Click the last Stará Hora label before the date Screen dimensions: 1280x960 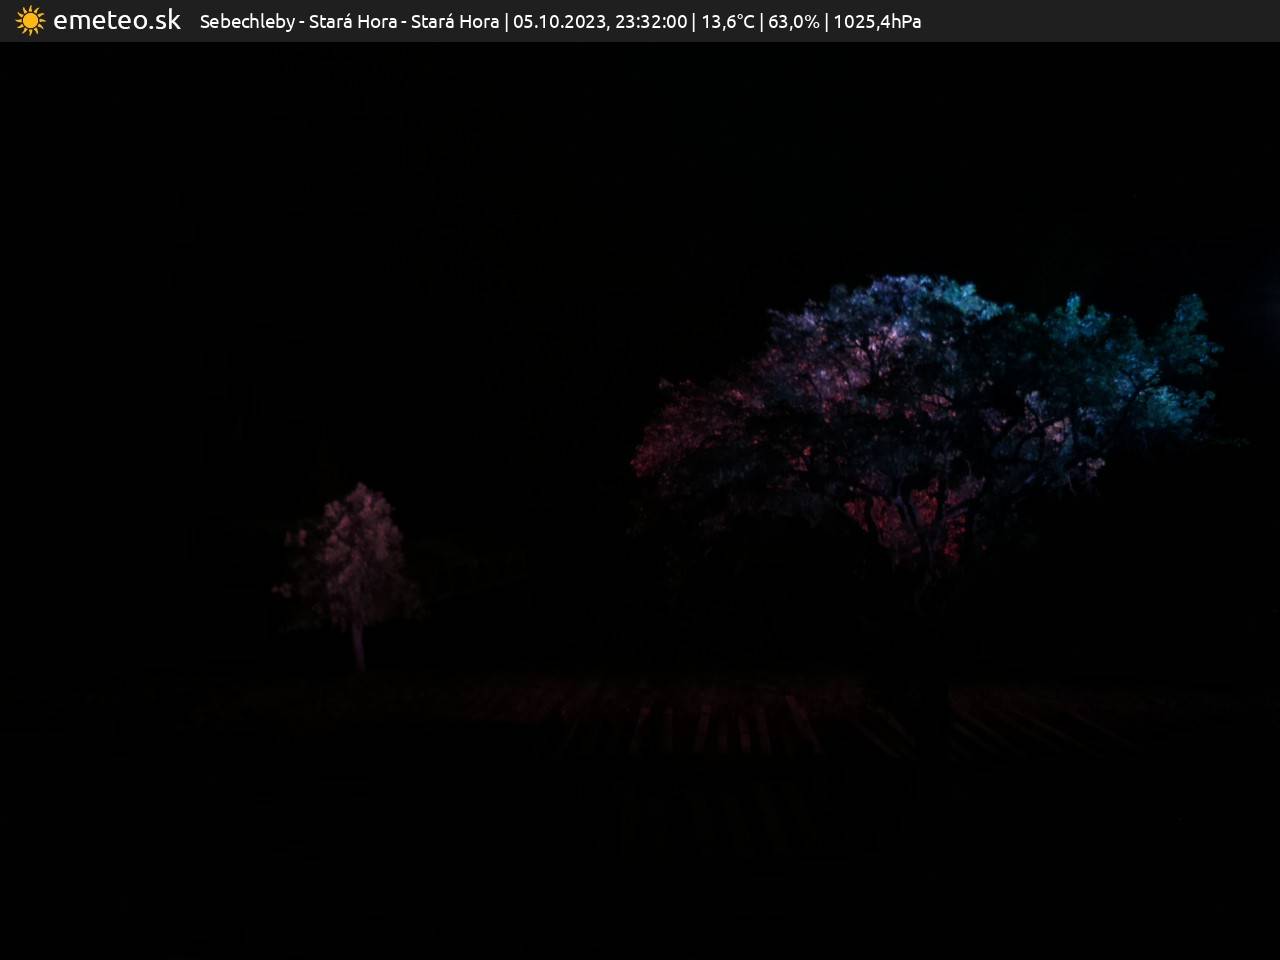455,22
